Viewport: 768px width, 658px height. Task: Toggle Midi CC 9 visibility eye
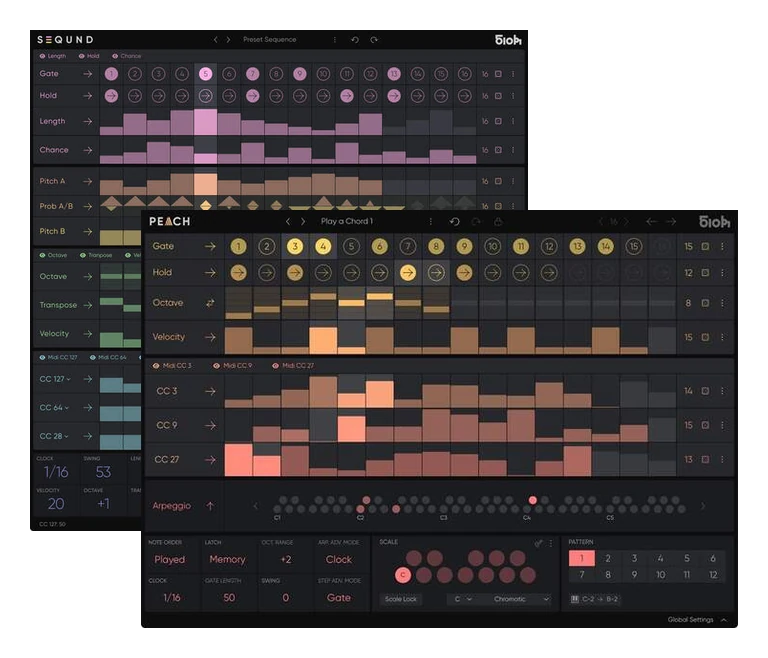click(x=216, y=366)
